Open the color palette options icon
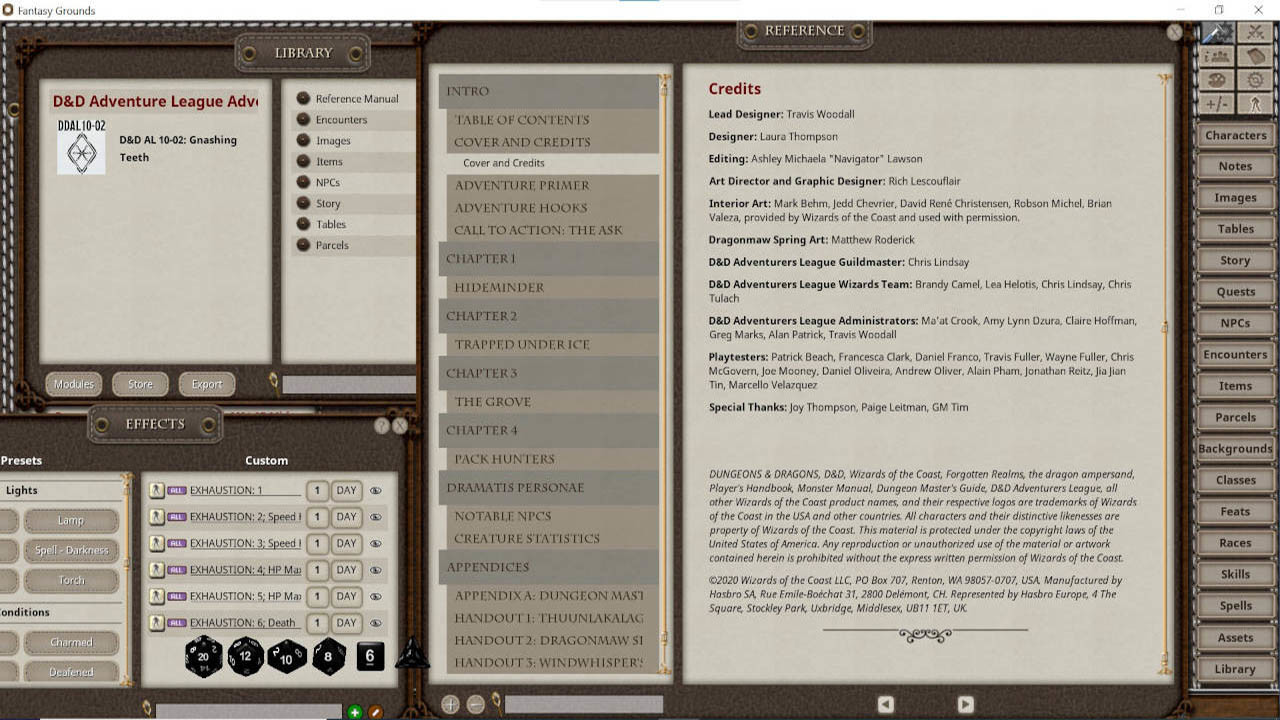Viewport: 1280px width, 720px height. coord(1216,79)
